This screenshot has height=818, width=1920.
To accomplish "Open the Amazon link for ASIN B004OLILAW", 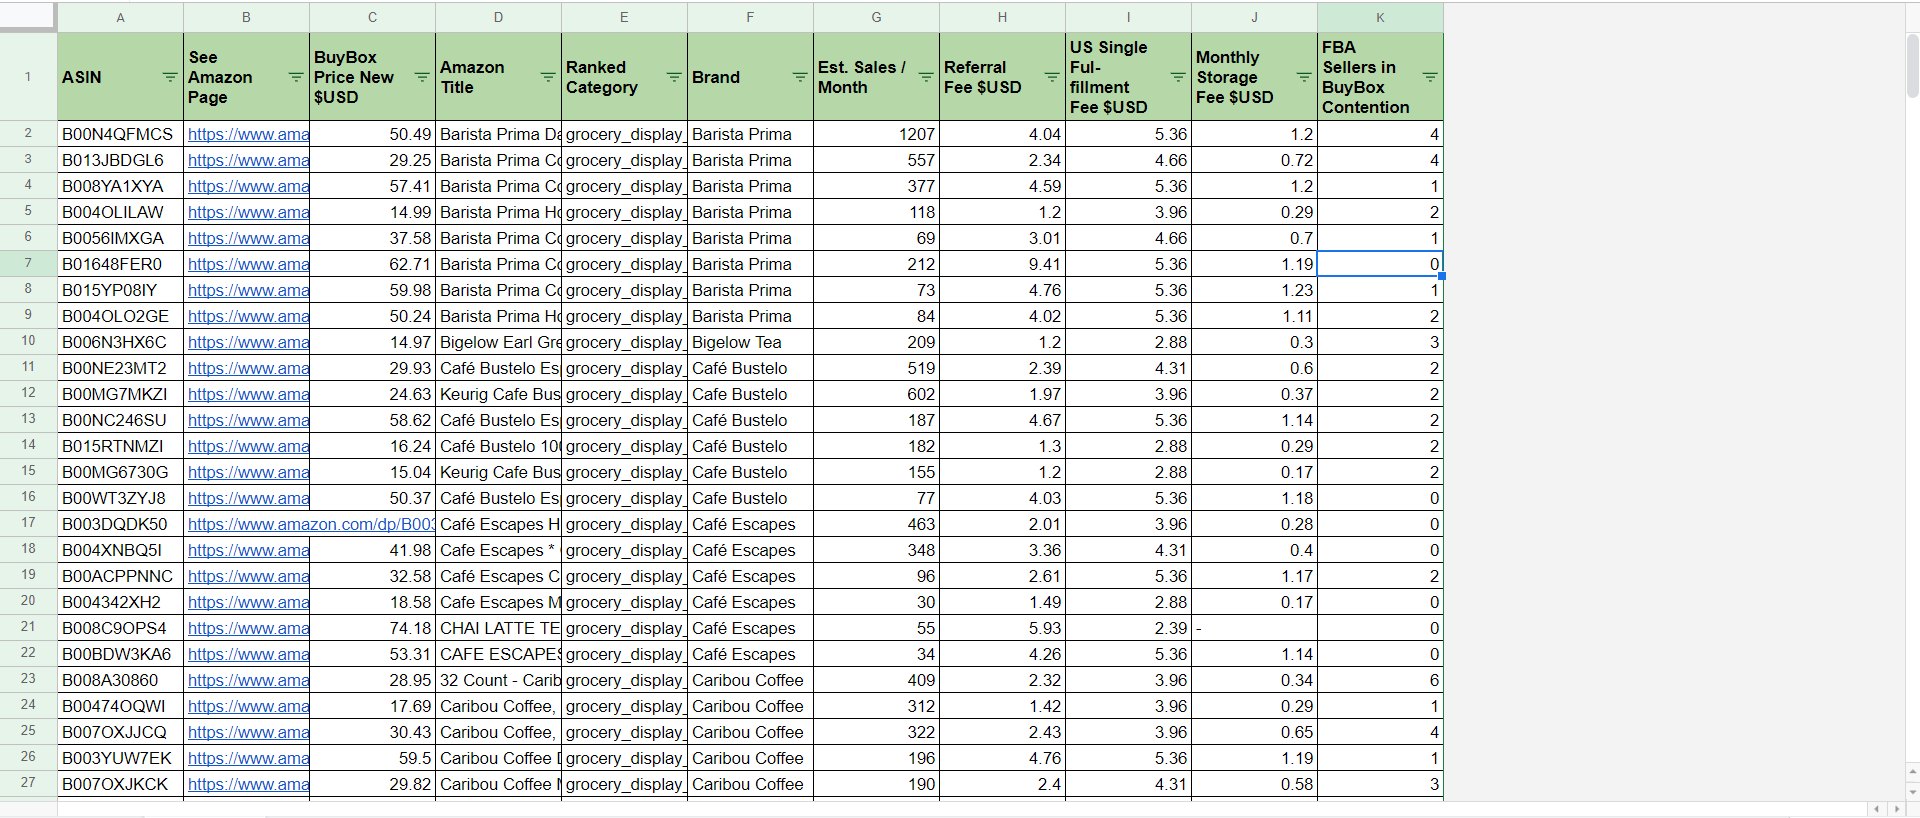I will click(248, 212).
